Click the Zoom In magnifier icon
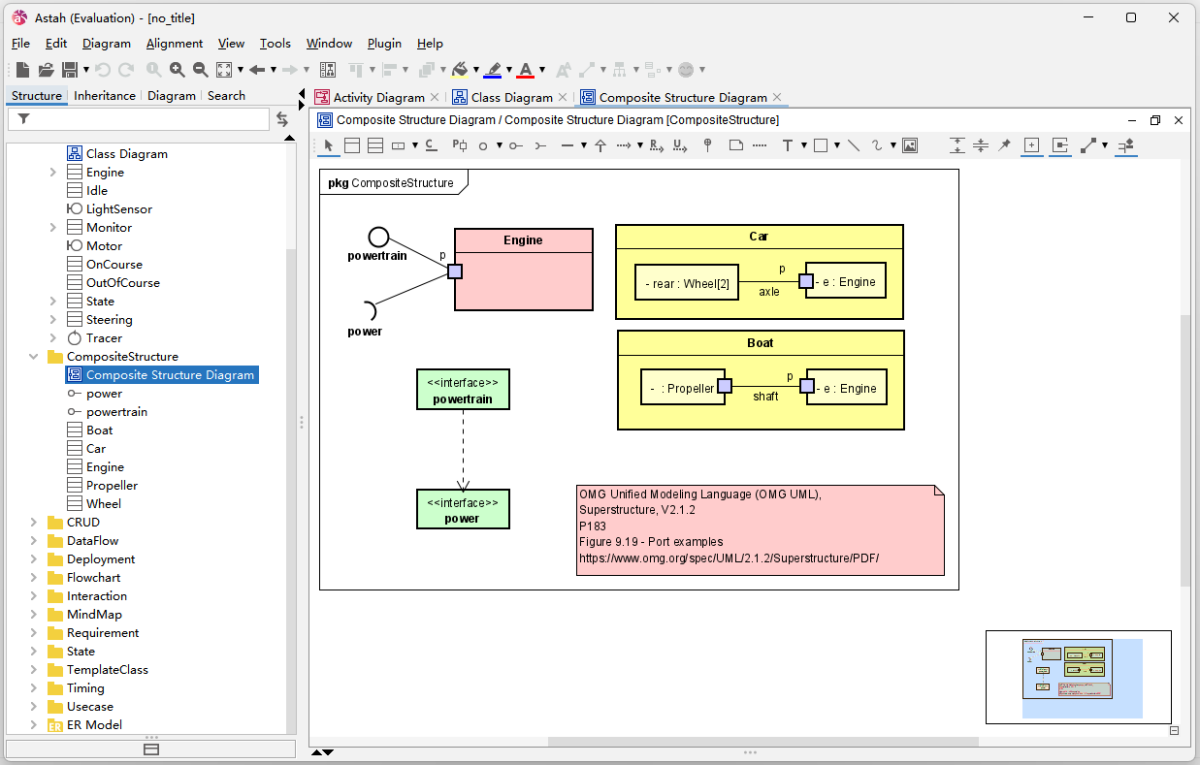The width and height of the screenshot is (1200, 765). (177, 70)
